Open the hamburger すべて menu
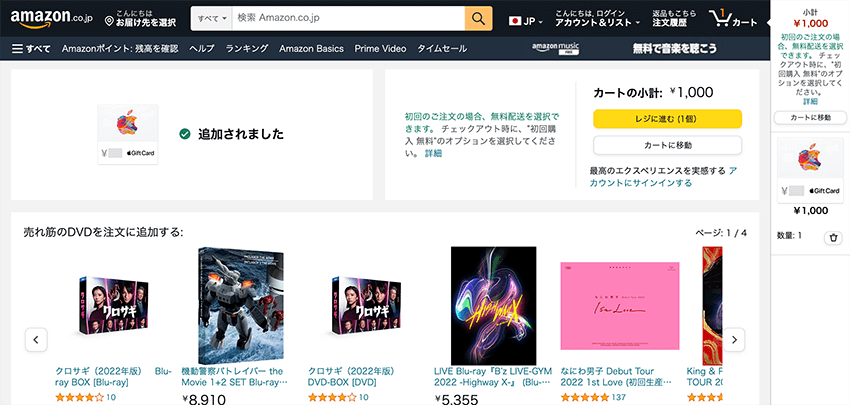Screen dimensions: 850x405 coord(31,49)
